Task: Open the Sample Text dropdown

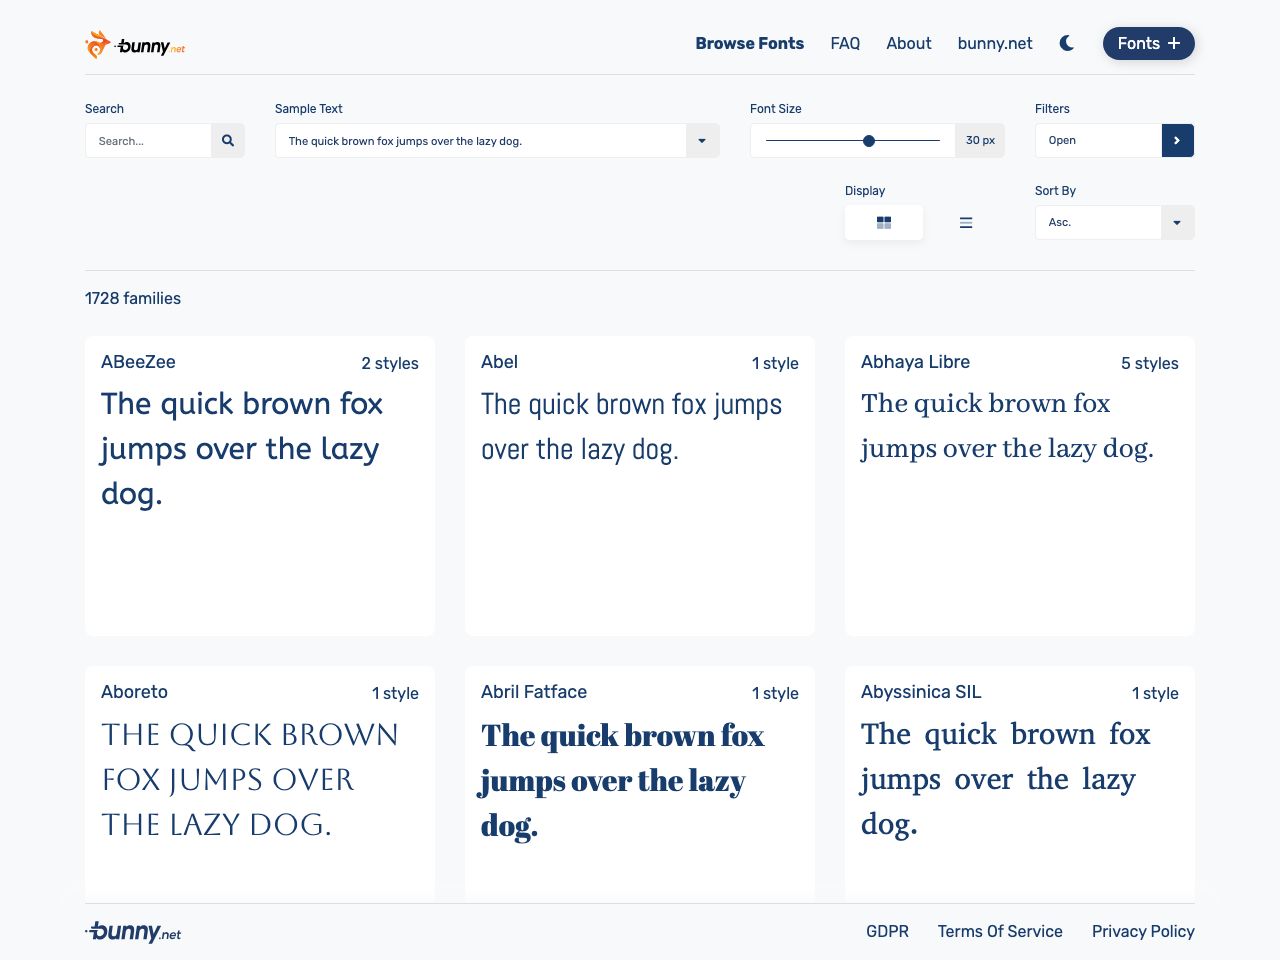Action: [x=703, y=140]
